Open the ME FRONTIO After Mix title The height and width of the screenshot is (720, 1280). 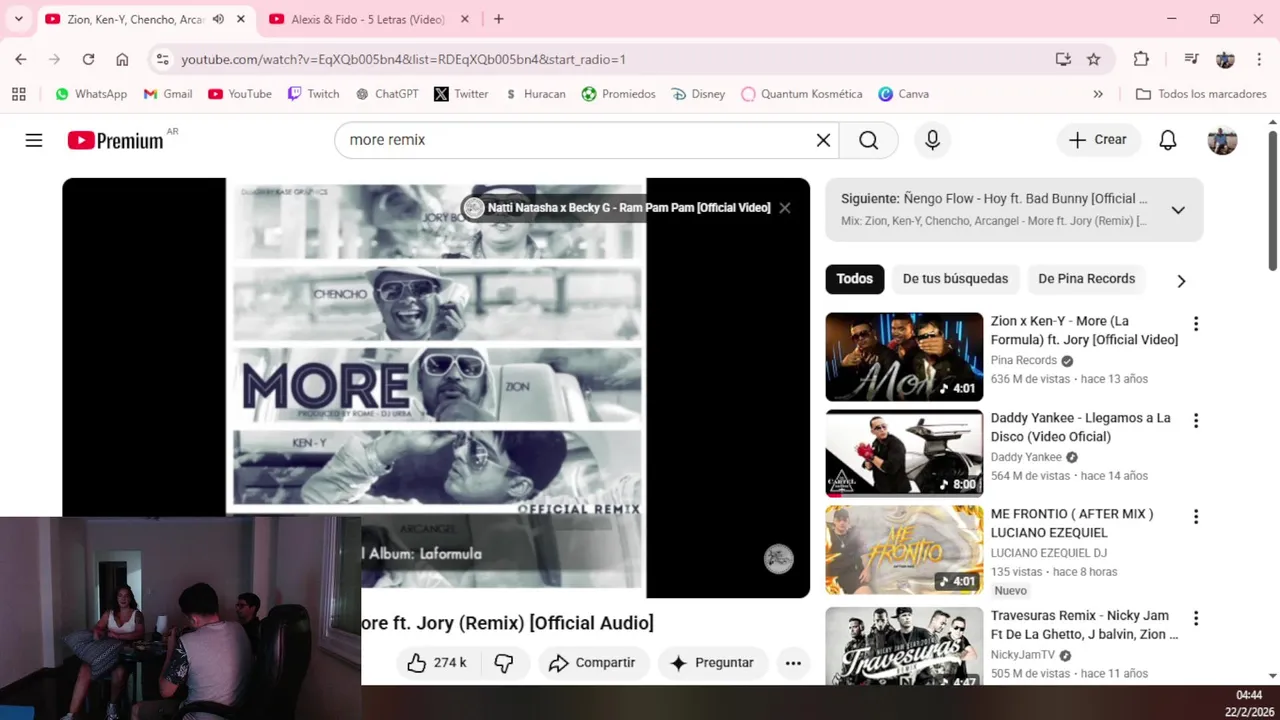(x=1072, y=523)
